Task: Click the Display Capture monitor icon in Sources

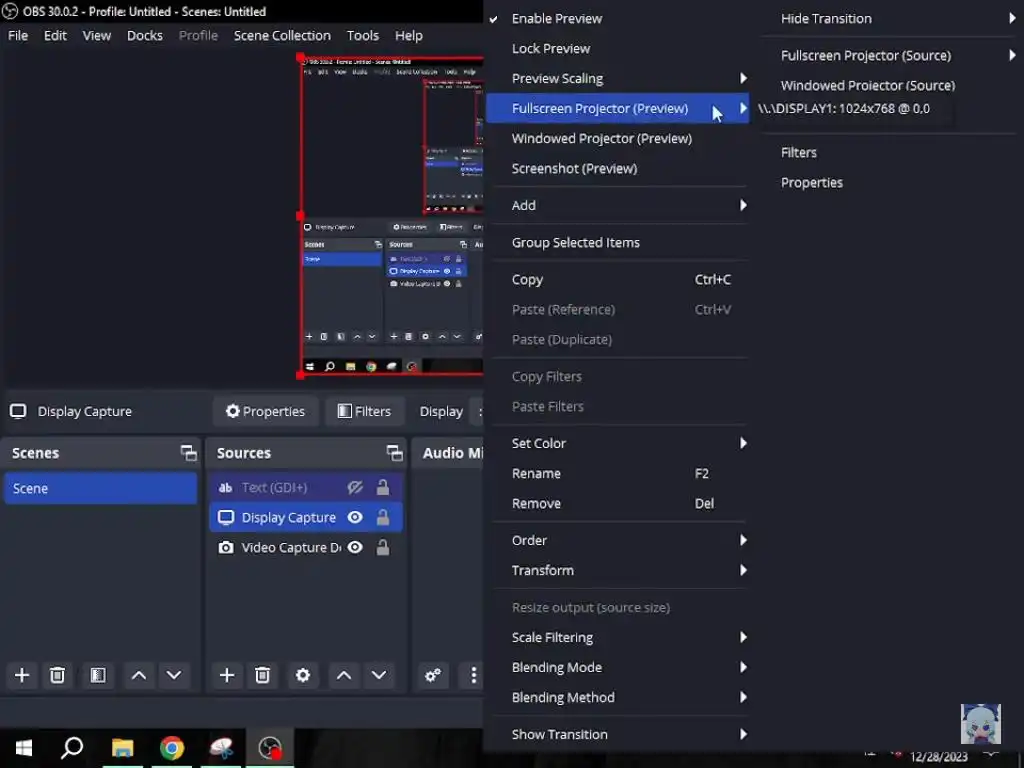Action: (x=226, y=517)
